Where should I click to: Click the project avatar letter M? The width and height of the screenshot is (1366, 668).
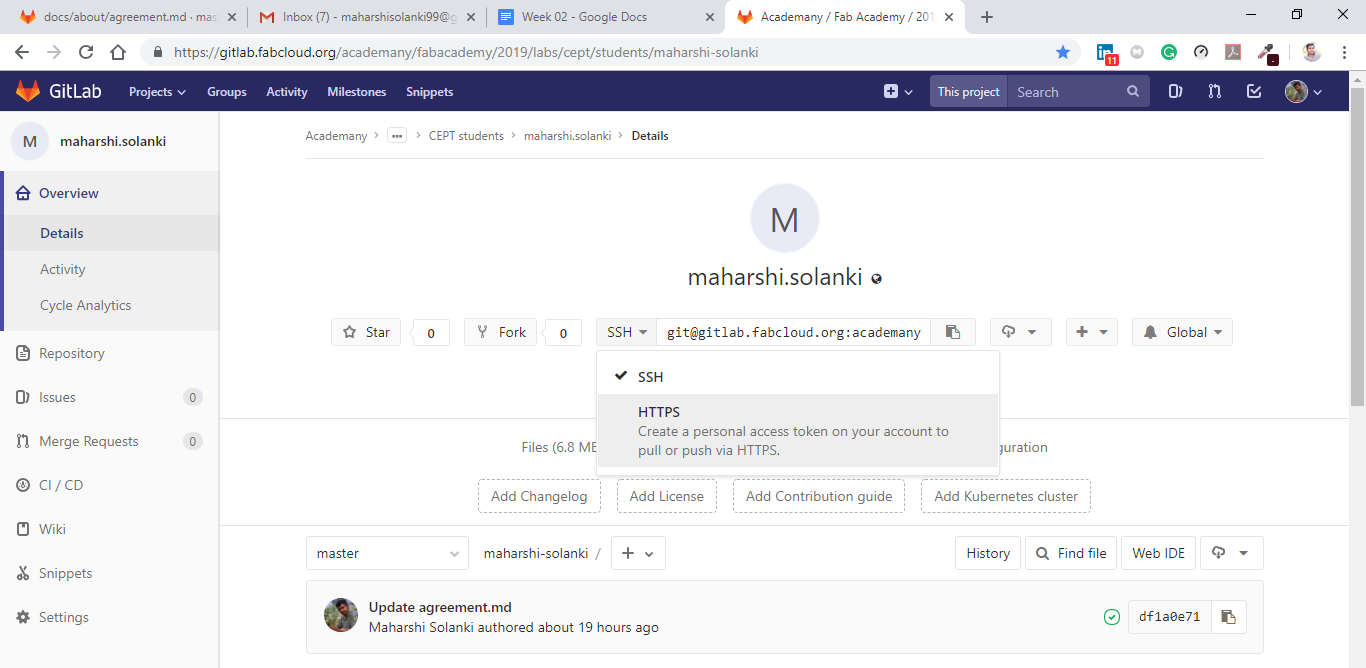[785, 218]
